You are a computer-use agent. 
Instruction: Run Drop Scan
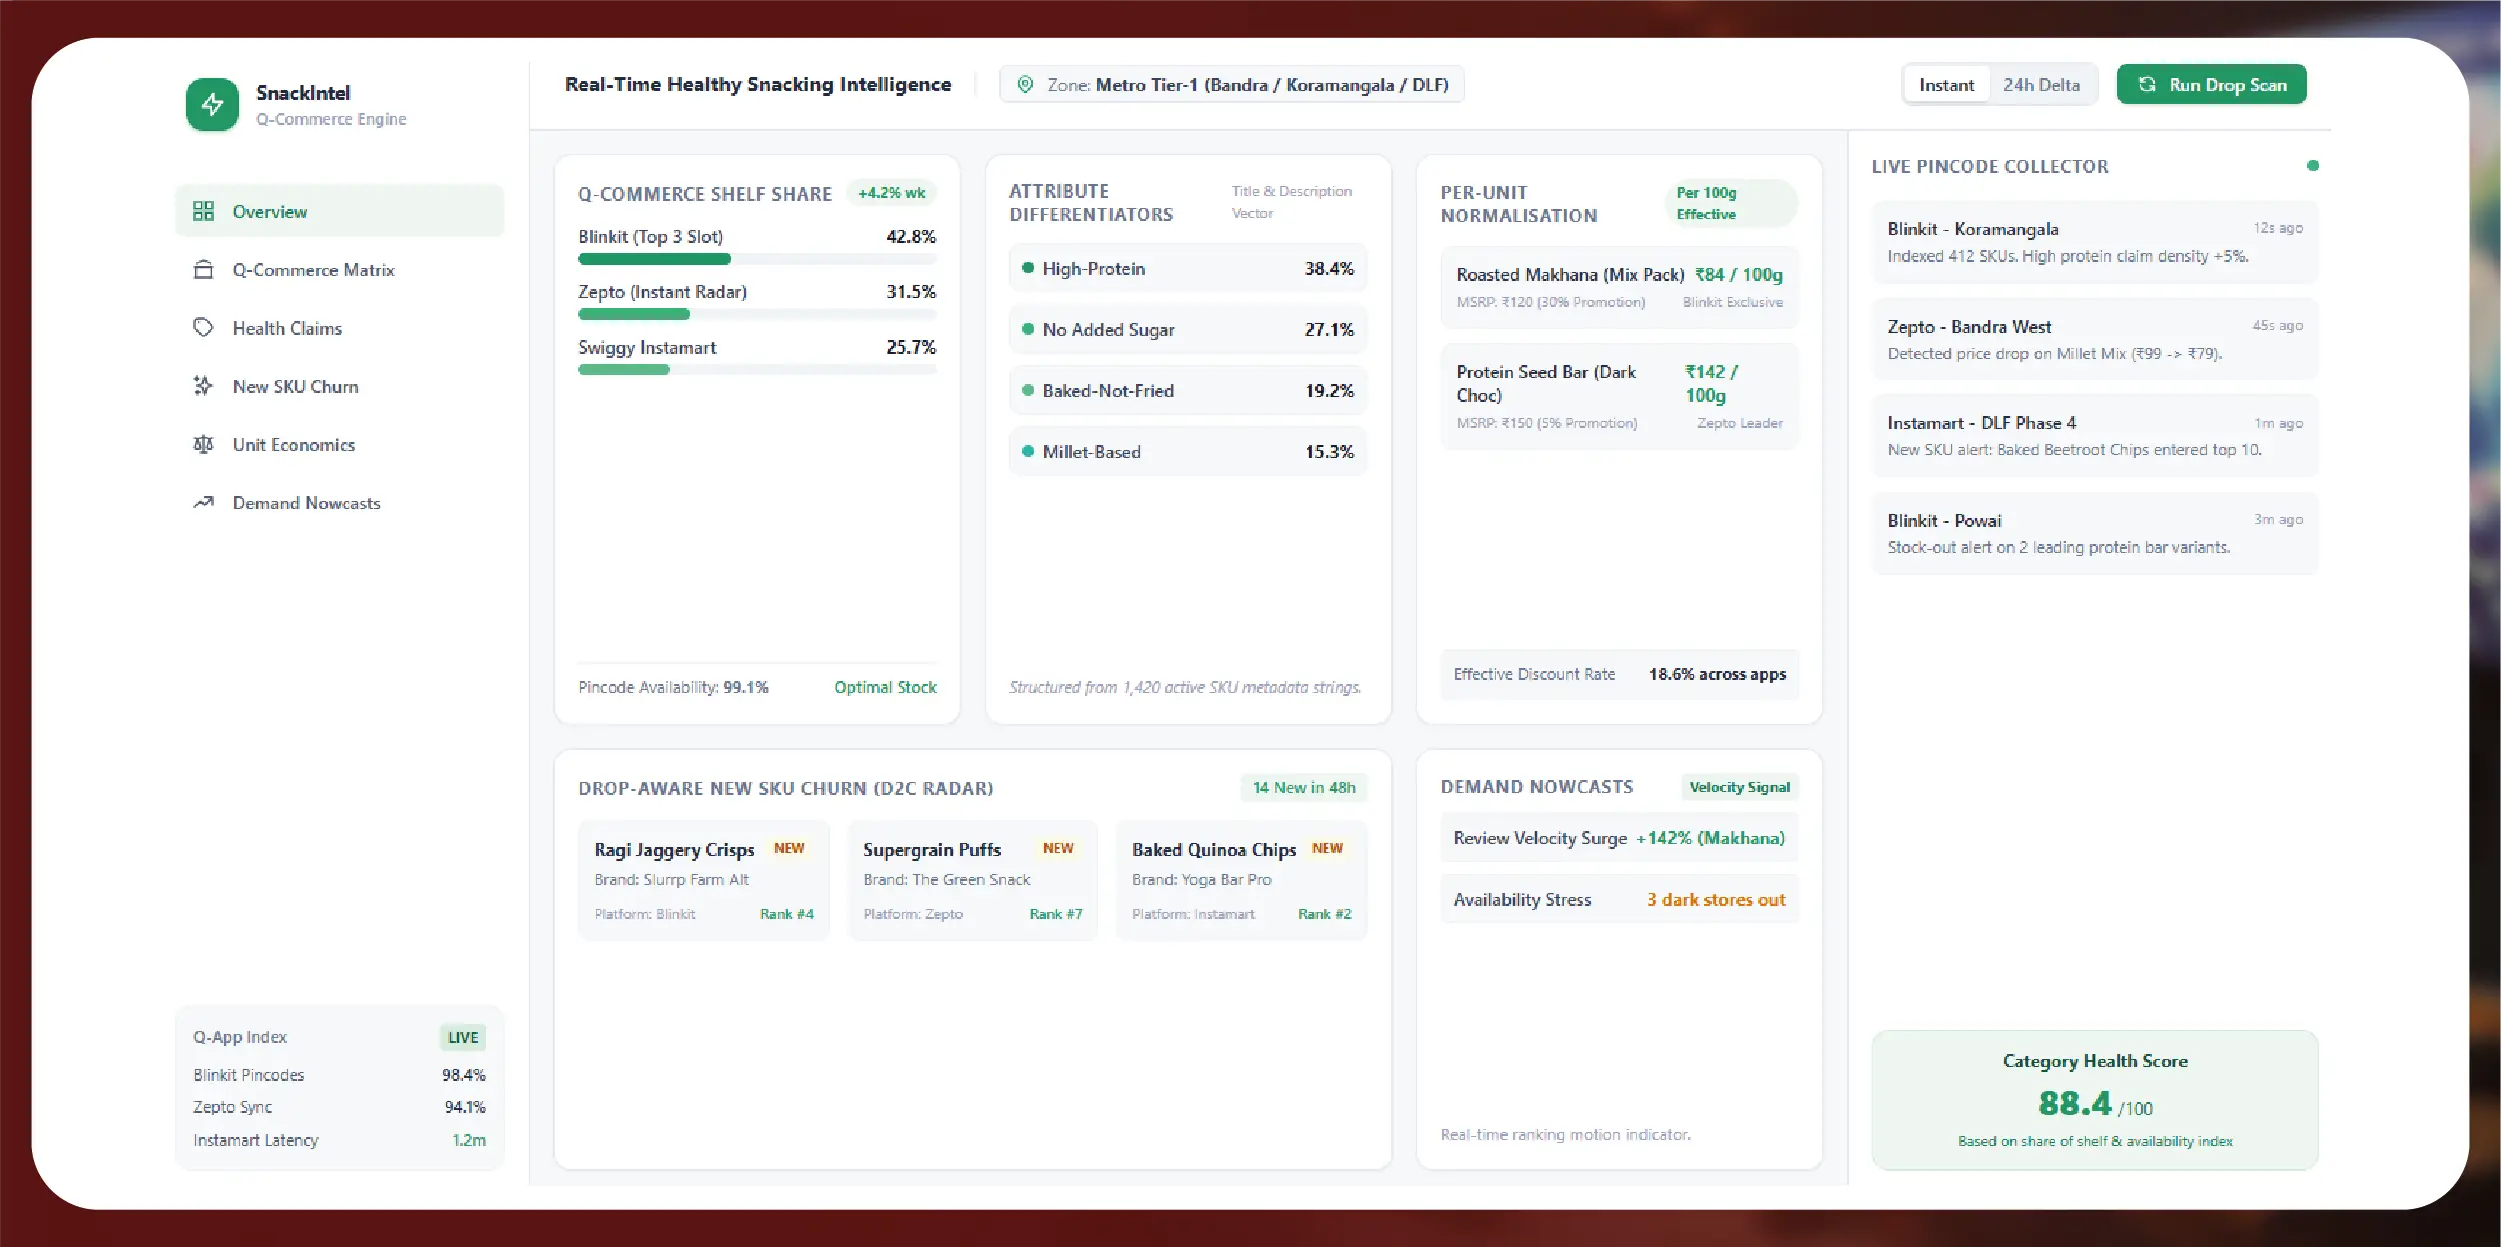[2211, 85]
